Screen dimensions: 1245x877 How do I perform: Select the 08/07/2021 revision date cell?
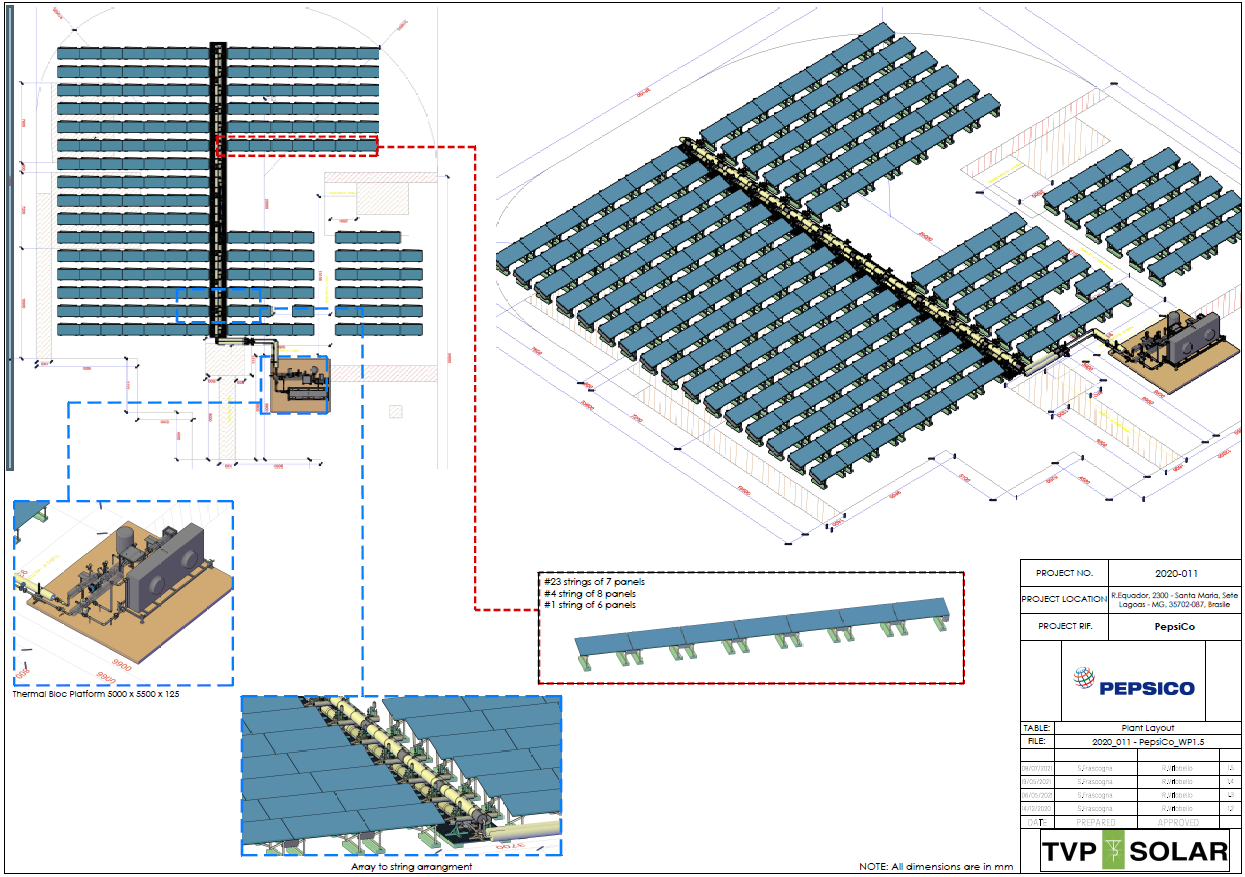pos(1037,769)
